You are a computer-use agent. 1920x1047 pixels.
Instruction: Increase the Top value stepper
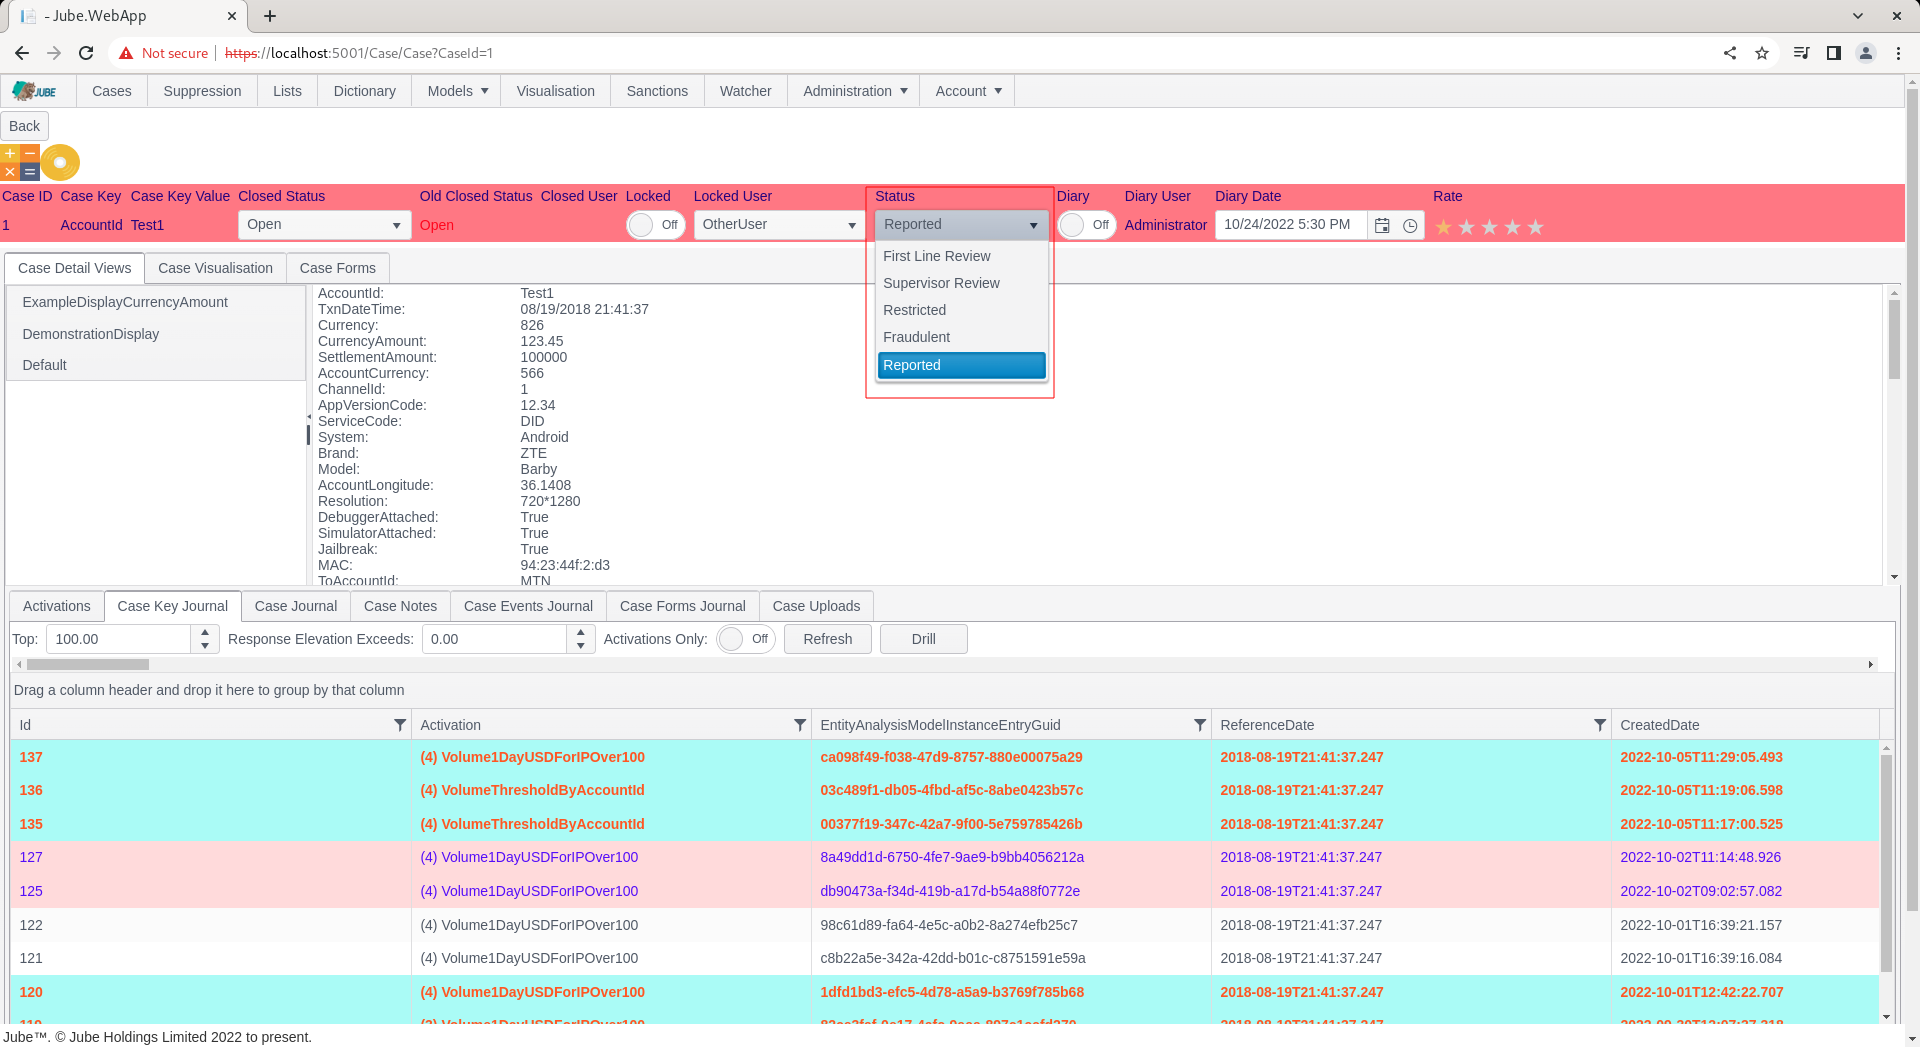coord(205,632)
